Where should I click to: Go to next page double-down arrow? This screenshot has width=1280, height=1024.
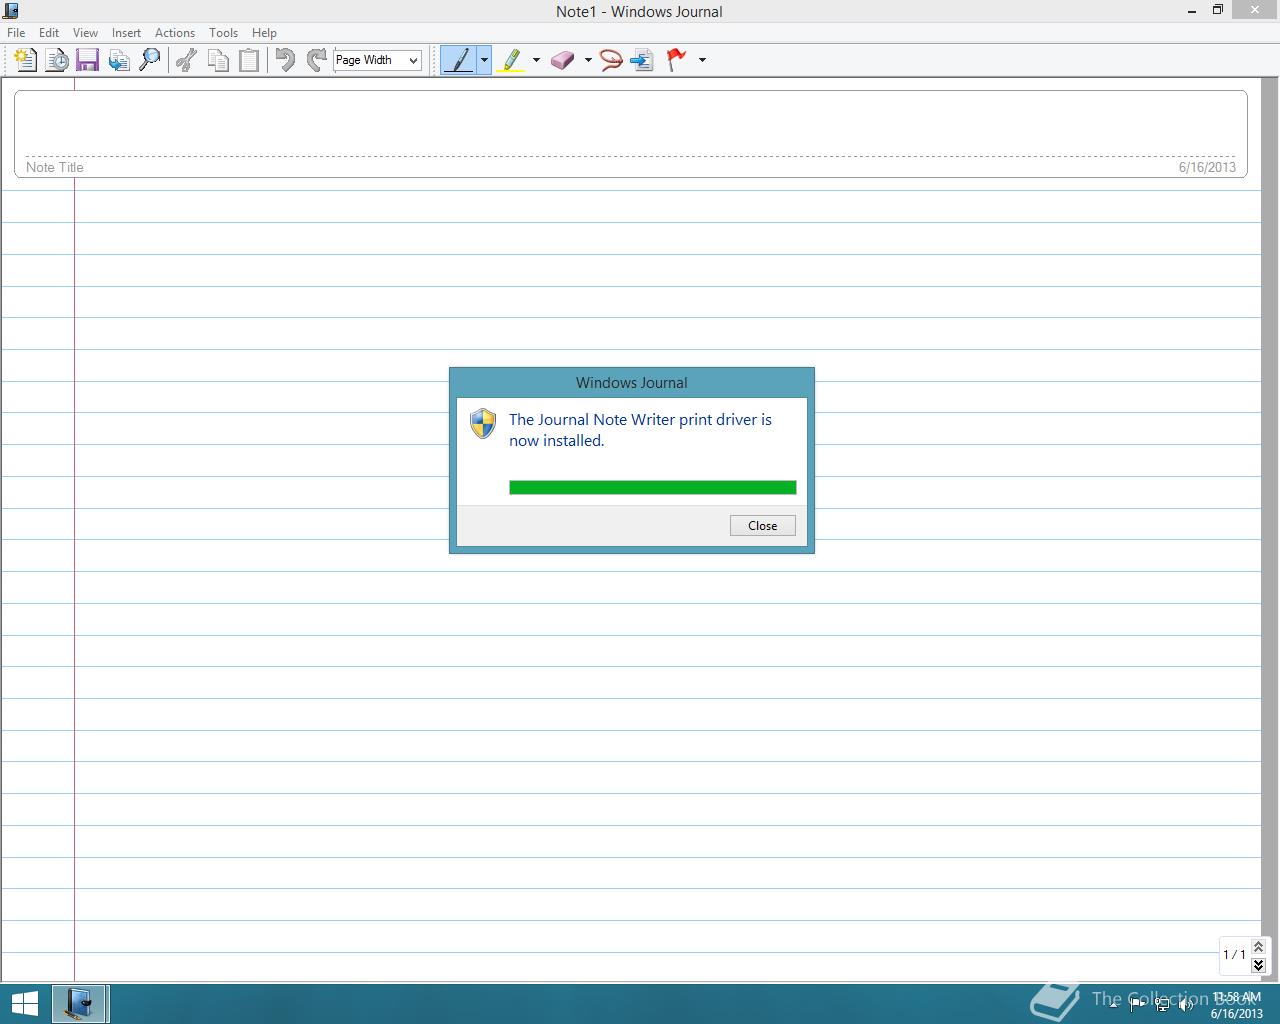[x=1258, y=965]
